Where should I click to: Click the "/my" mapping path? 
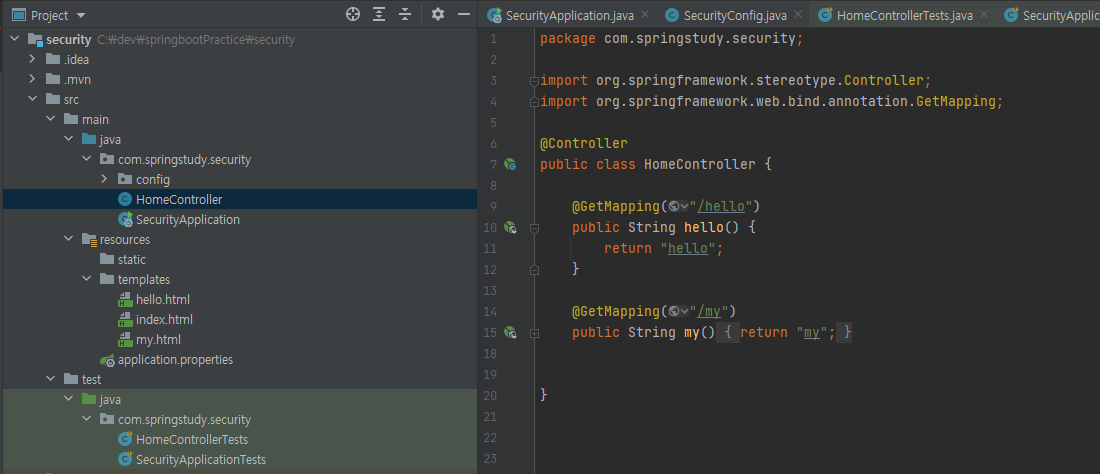click(709, 311)
